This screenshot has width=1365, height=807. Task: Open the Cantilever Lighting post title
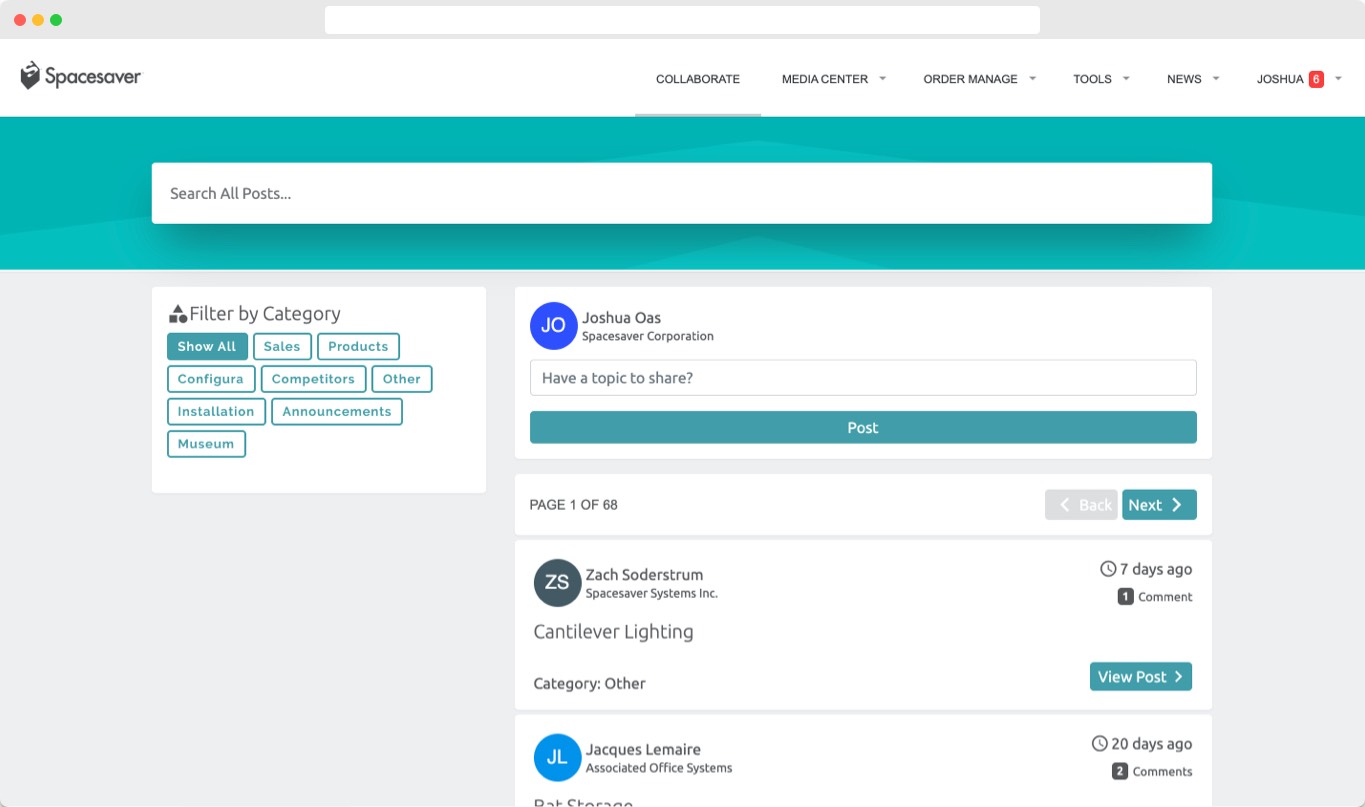[x=613, y=632]
